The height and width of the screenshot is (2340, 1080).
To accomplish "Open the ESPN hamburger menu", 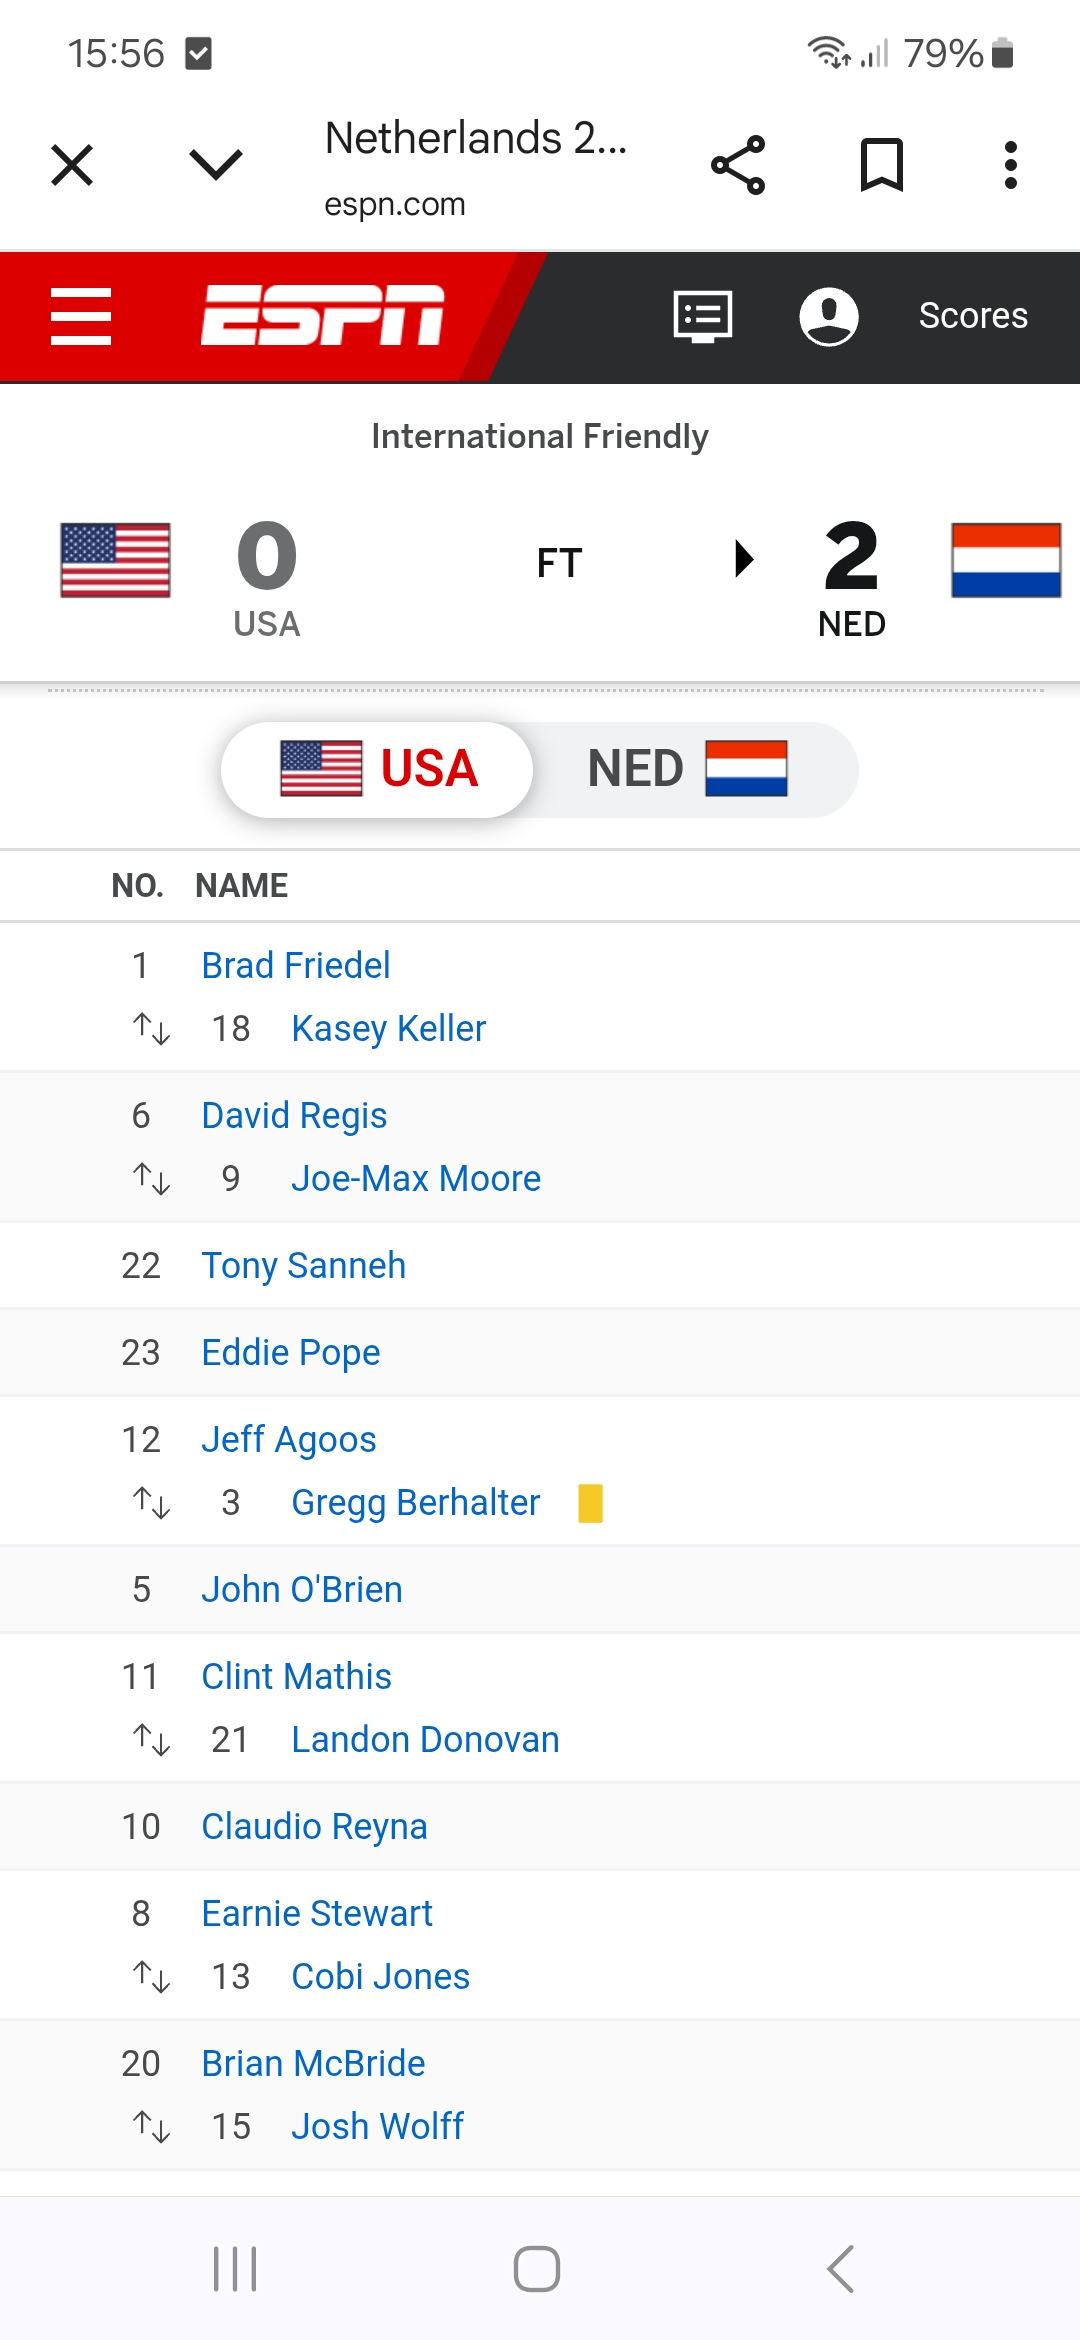I will [x=81, y=316].
